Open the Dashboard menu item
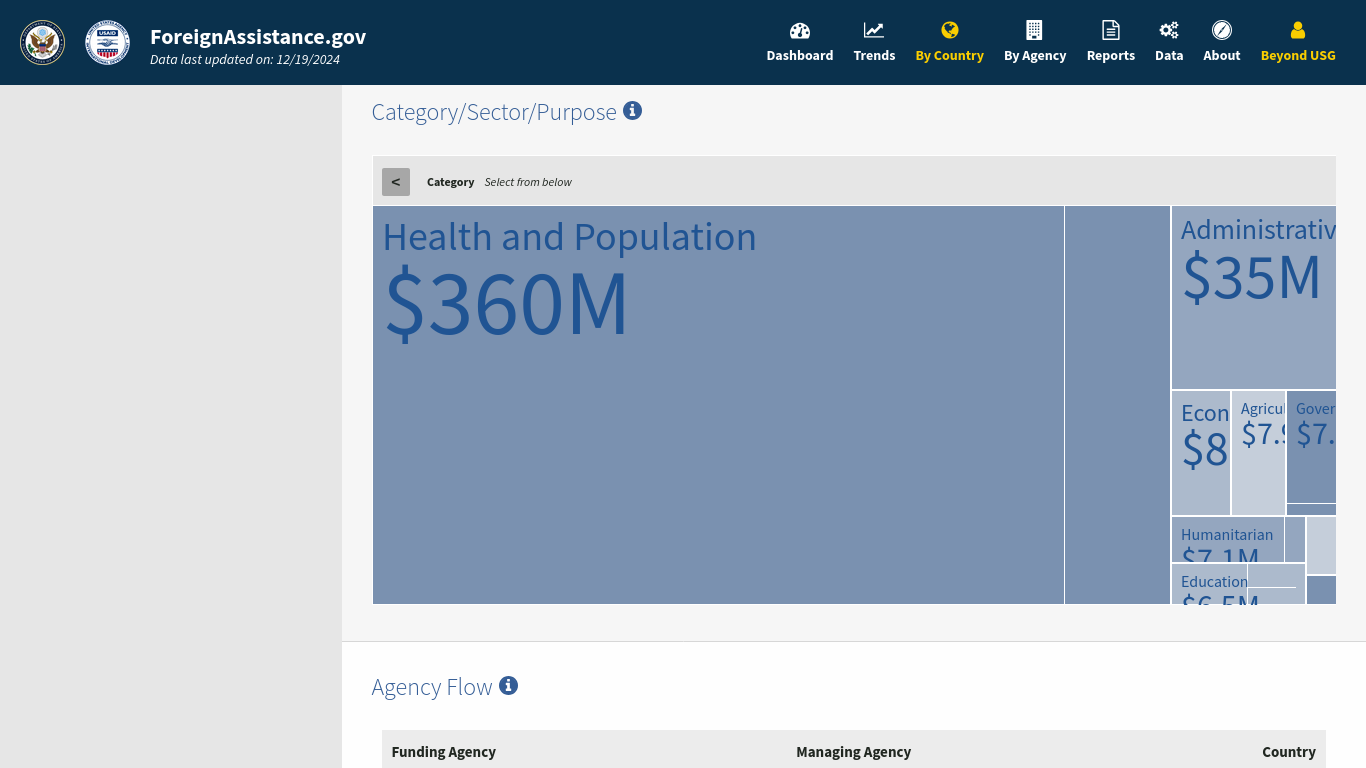Image resolution: width=1366 pixels, height=768 pixels. pyautogui.click(x=800, y=56)
